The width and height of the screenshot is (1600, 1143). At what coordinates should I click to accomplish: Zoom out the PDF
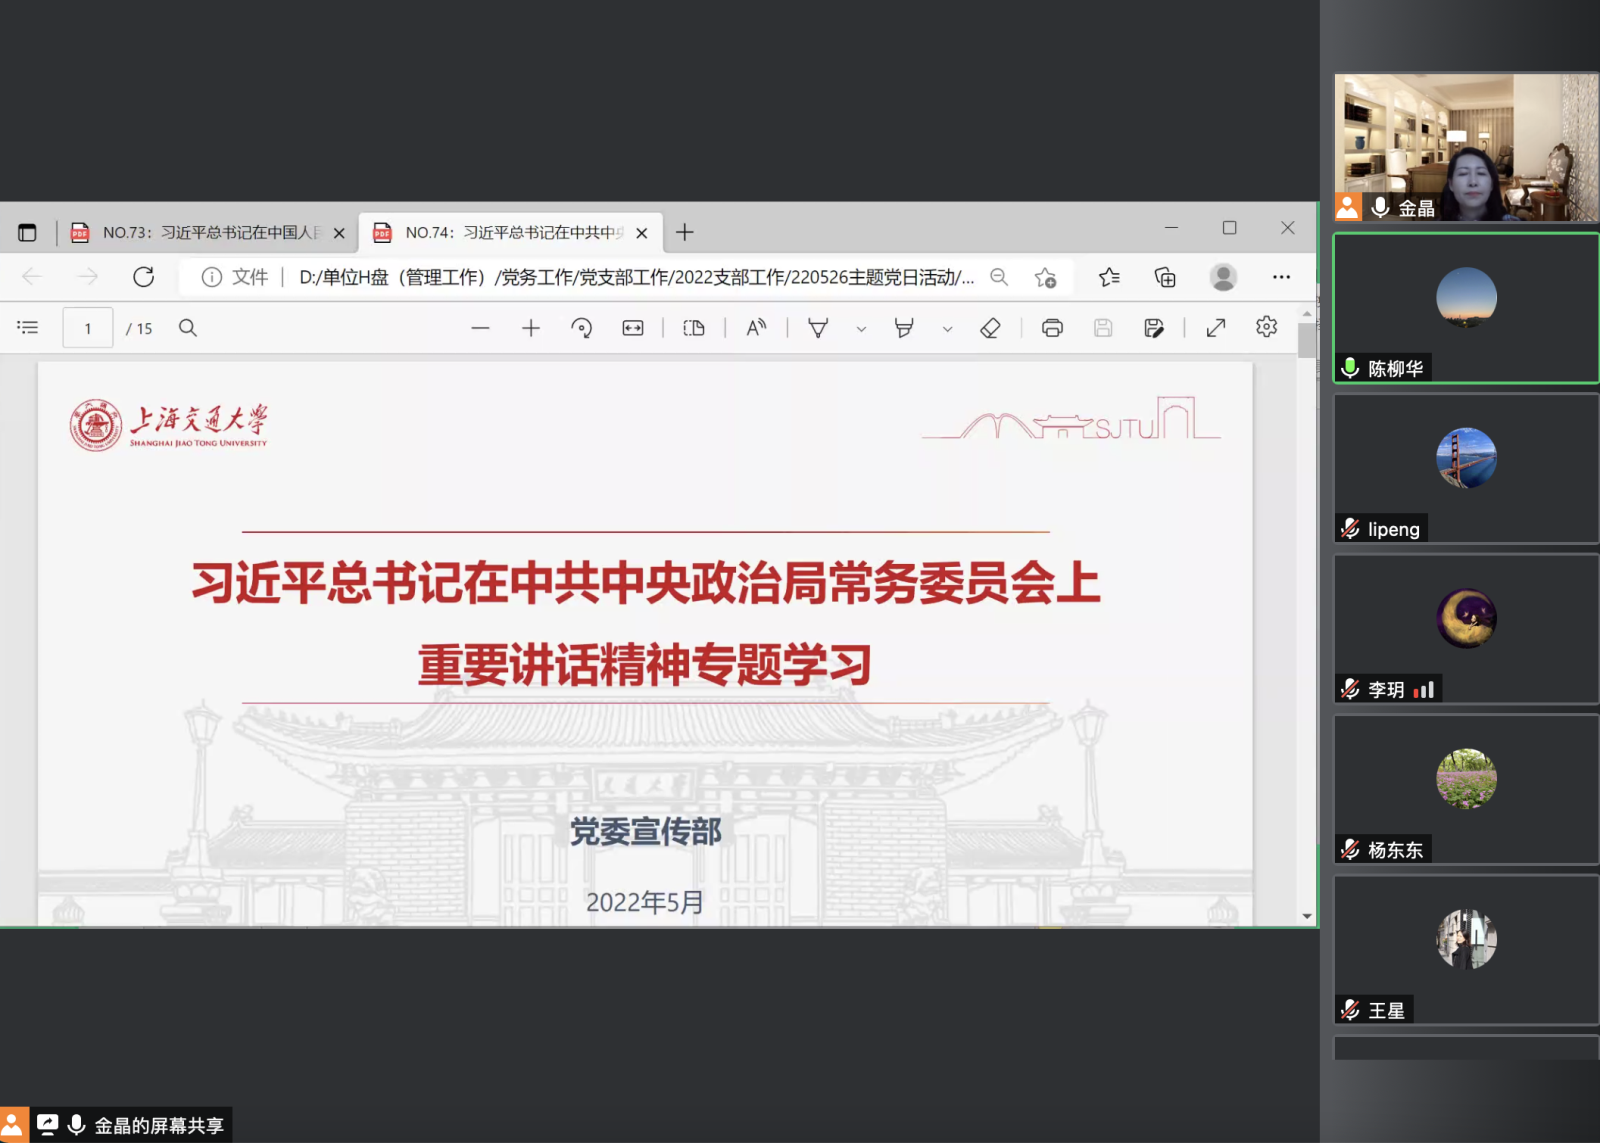click(481, 328)
